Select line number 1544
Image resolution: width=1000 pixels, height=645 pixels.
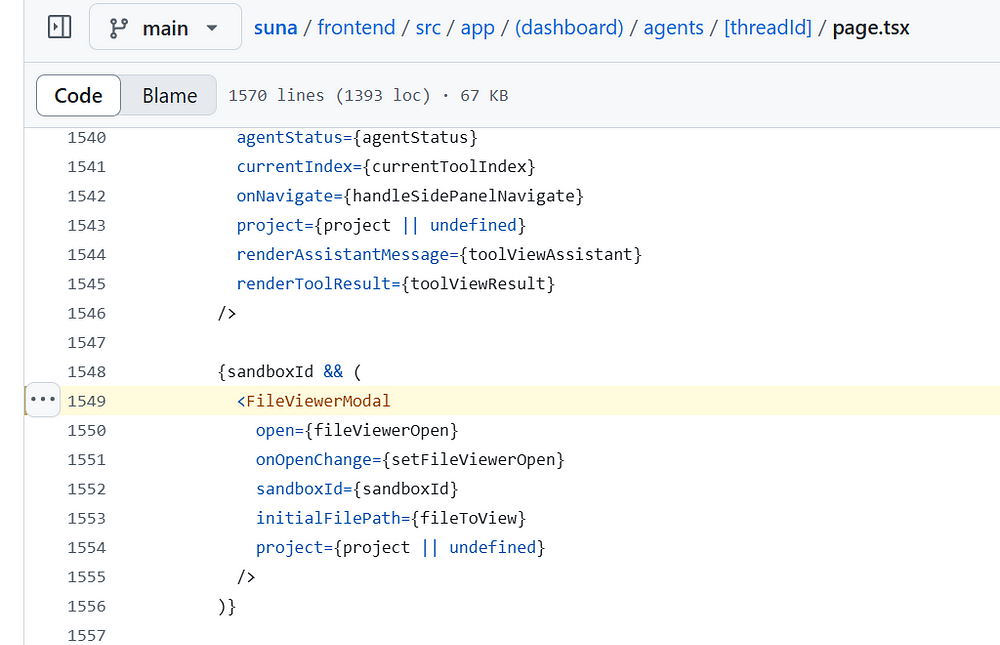pos(87,255)
